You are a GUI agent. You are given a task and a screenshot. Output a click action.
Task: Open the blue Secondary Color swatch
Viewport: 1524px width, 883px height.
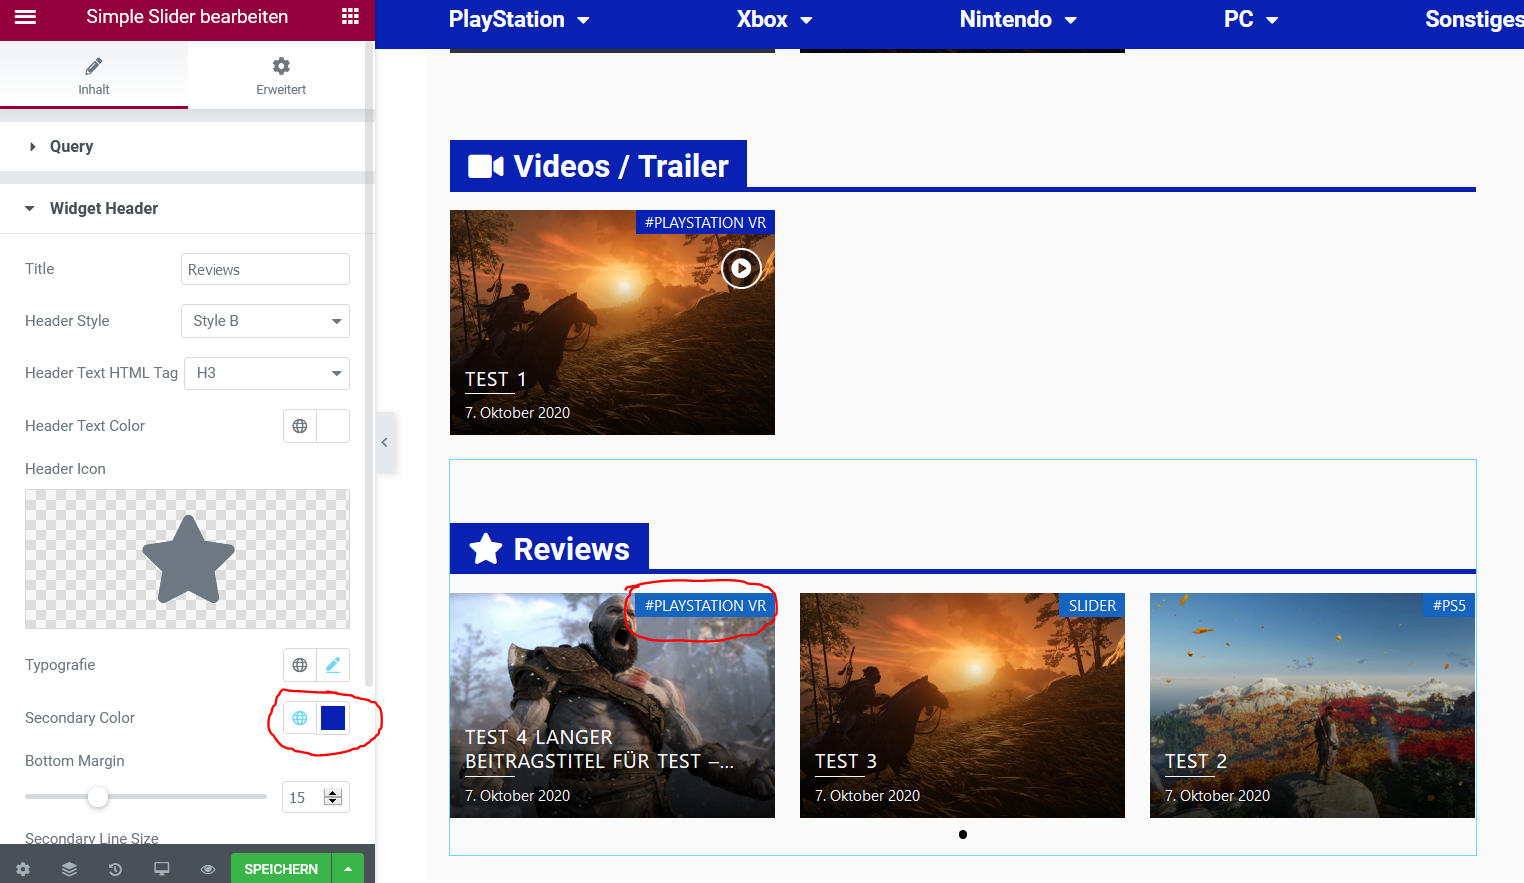point(333,718)
